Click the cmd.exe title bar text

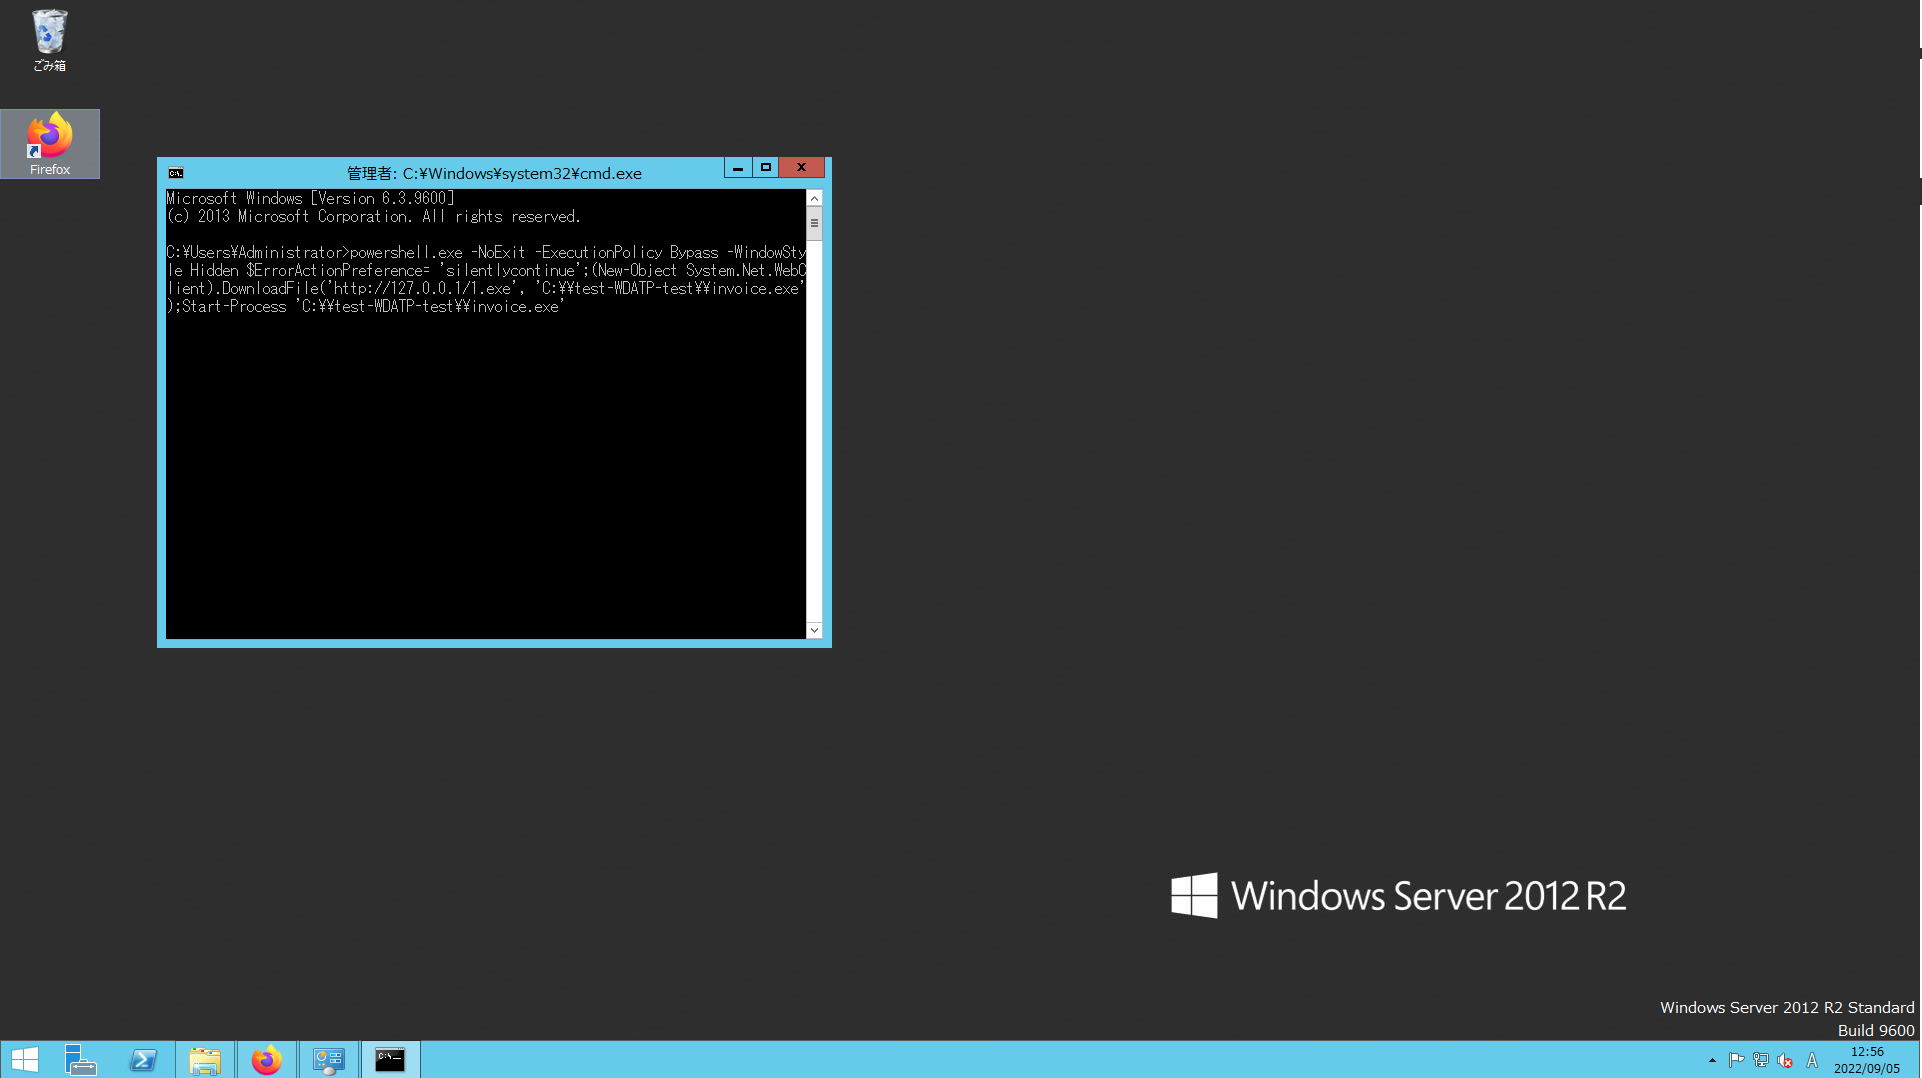(x=494, y=173)
